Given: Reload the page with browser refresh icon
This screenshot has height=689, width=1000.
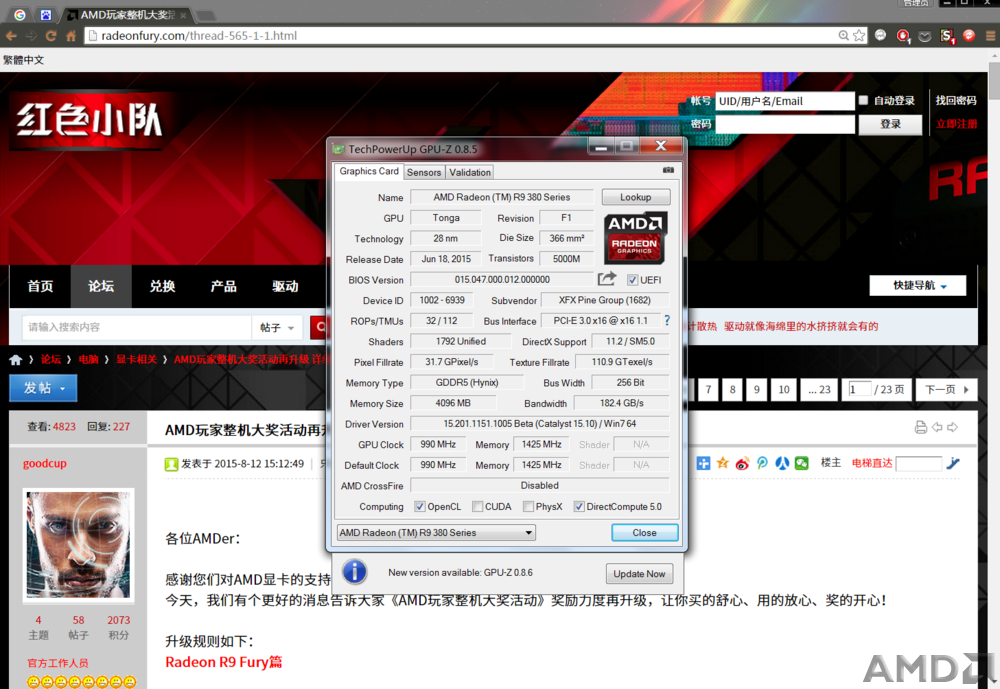Looking at the screenshot, I should click(x=51, y=36).
